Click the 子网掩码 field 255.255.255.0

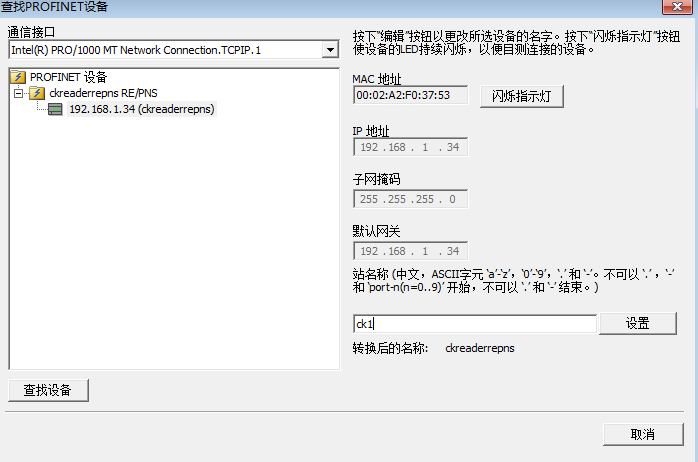coord(410,199)
